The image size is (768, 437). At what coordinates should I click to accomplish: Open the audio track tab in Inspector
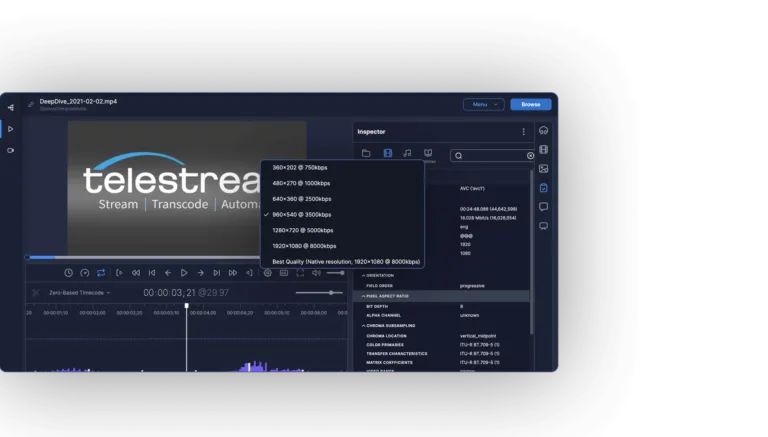(407, 154)
